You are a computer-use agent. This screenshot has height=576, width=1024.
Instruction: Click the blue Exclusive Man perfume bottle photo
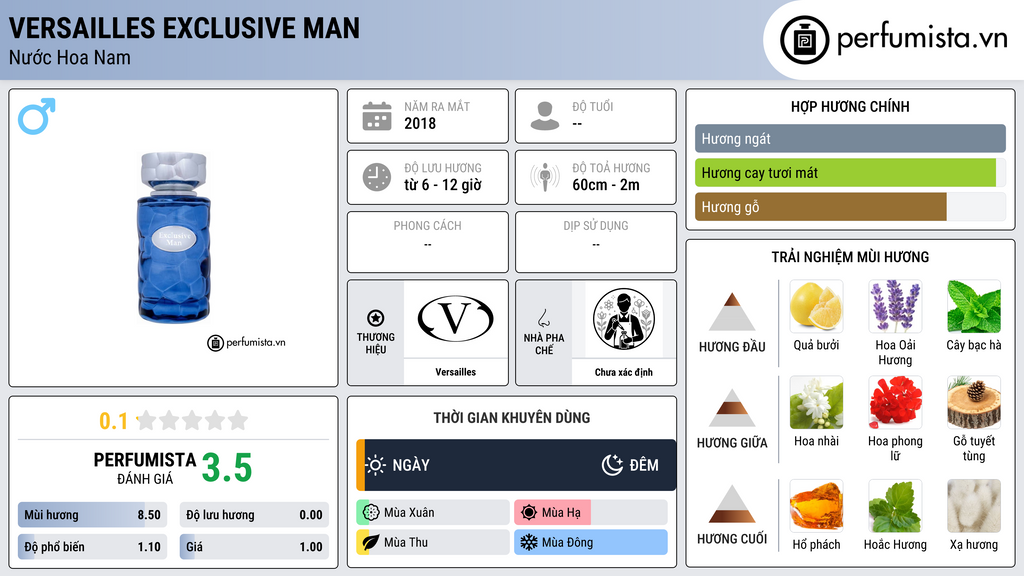click(x=174, y=238)
